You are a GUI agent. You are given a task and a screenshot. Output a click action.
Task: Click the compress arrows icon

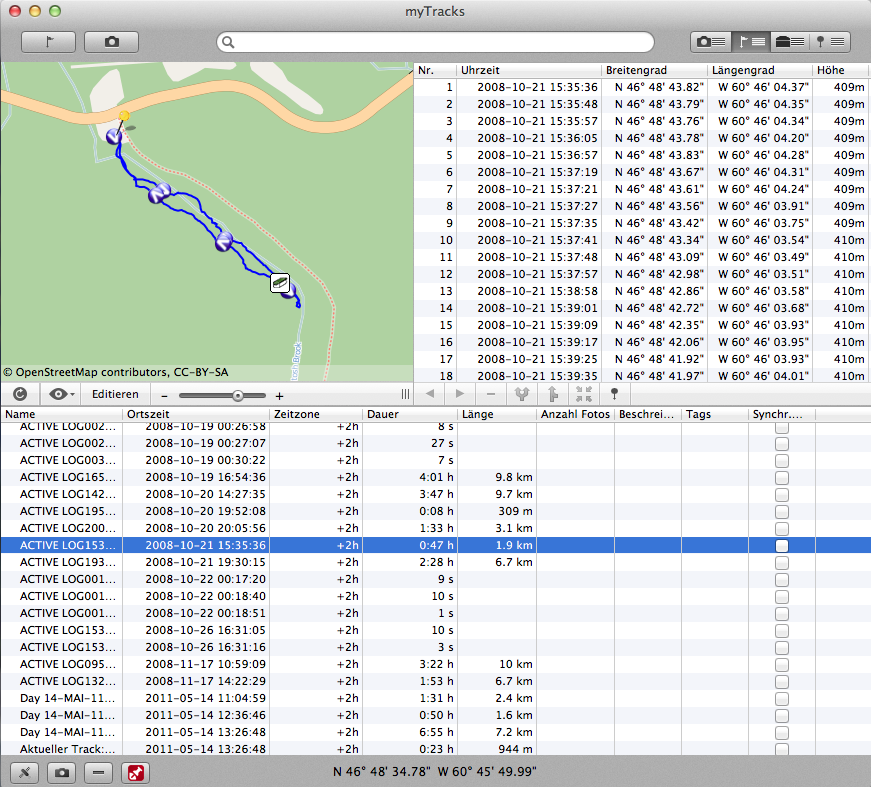(584, 394)
